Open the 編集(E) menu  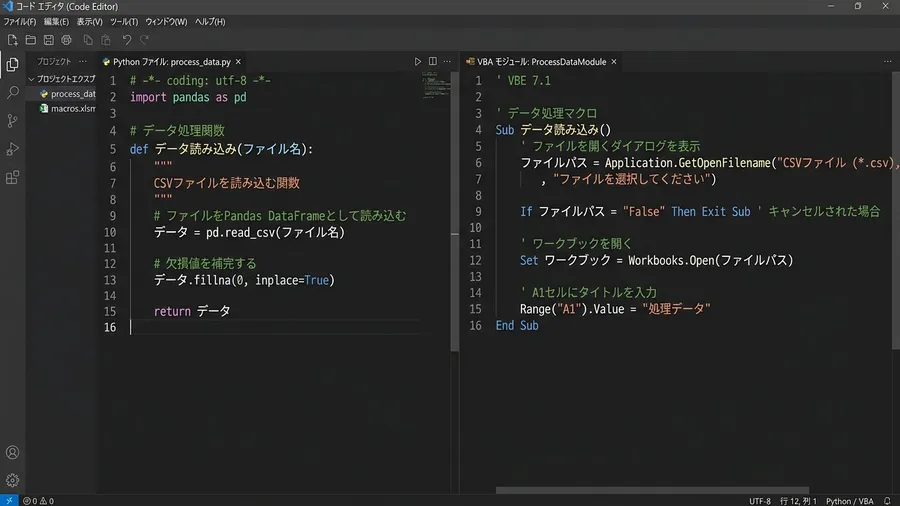coord(56,22)
